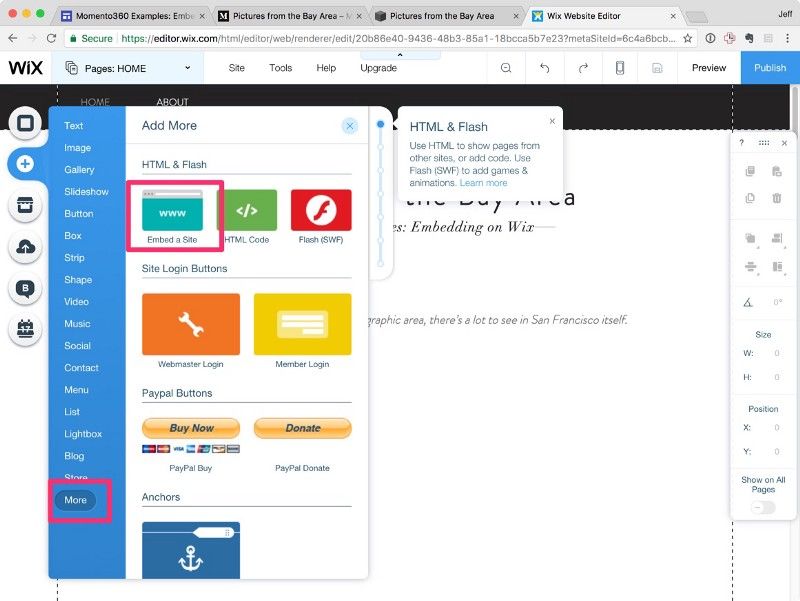Select Gallery in the Add panel

pyautogui.click(x=79, y=169)
